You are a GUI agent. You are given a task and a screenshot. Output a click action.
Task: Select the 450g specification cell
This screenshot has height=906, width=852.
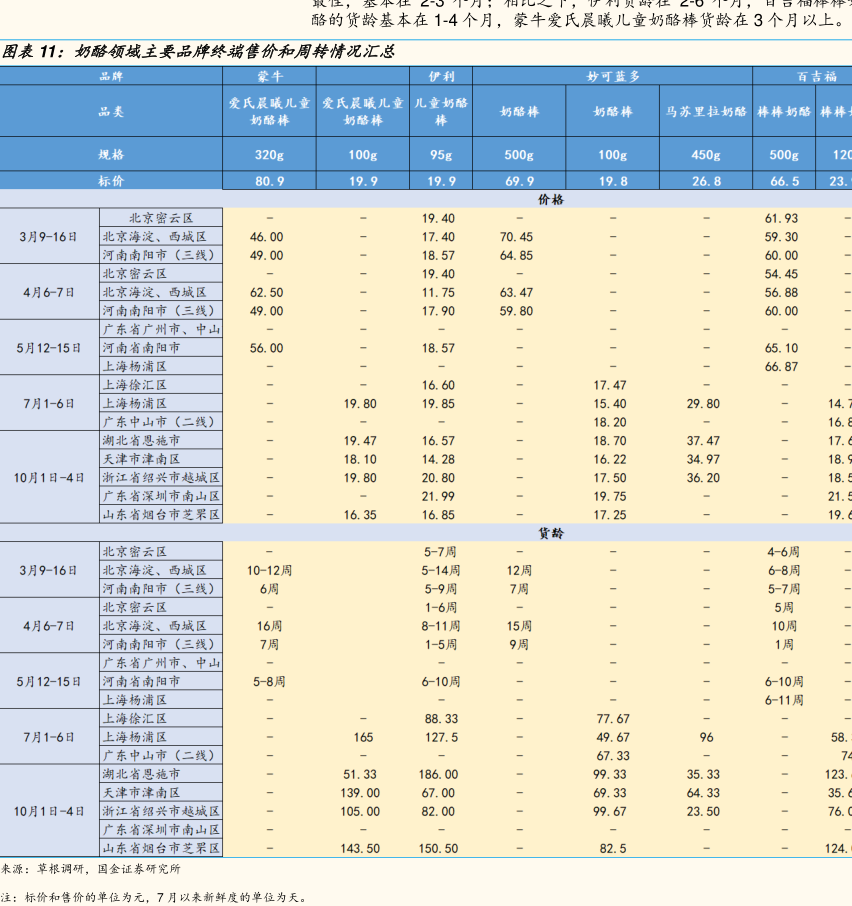tap(706, 154)
